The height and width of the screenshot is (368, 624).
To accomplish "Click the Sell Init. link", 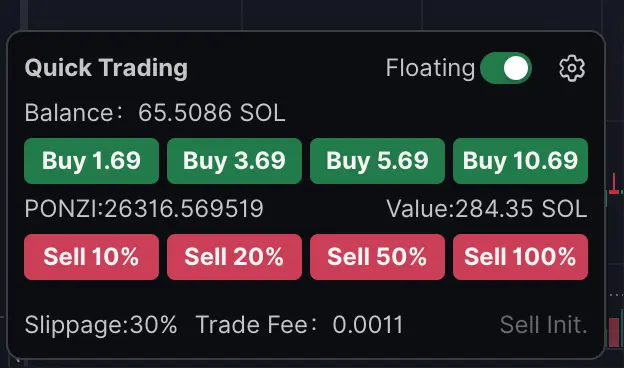I will 543,325.
